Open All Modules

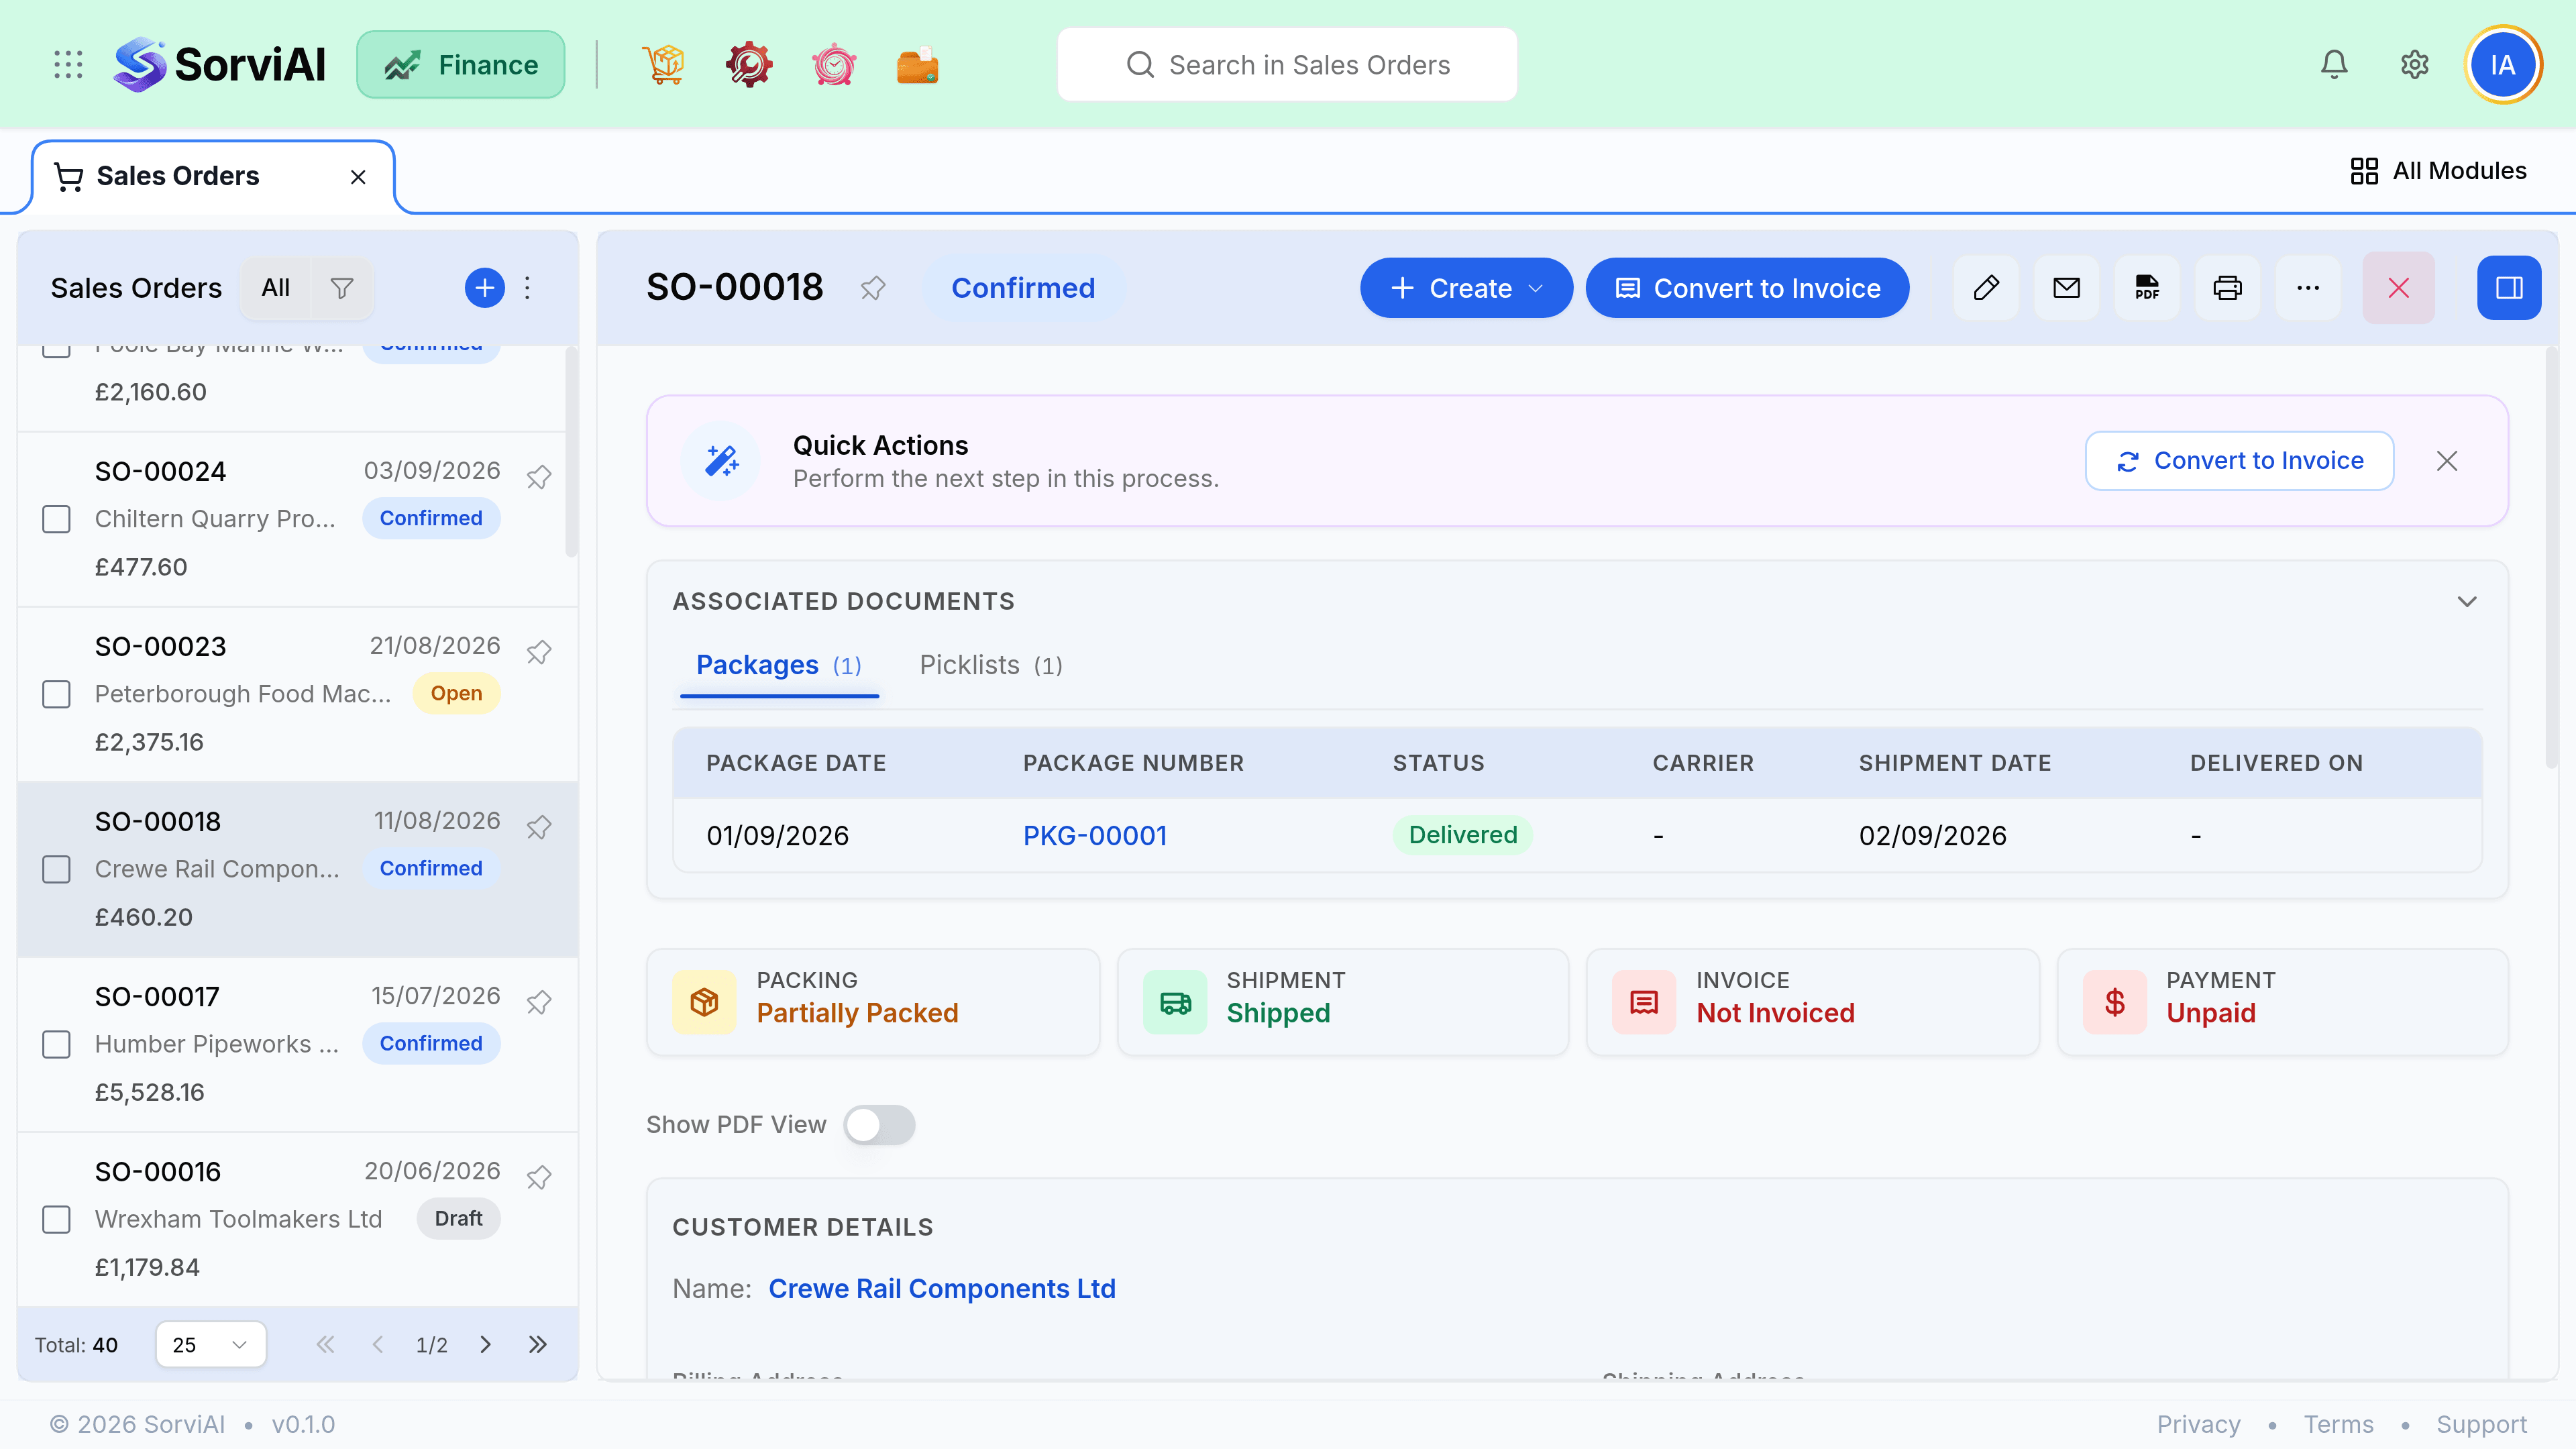[2438, 171]
